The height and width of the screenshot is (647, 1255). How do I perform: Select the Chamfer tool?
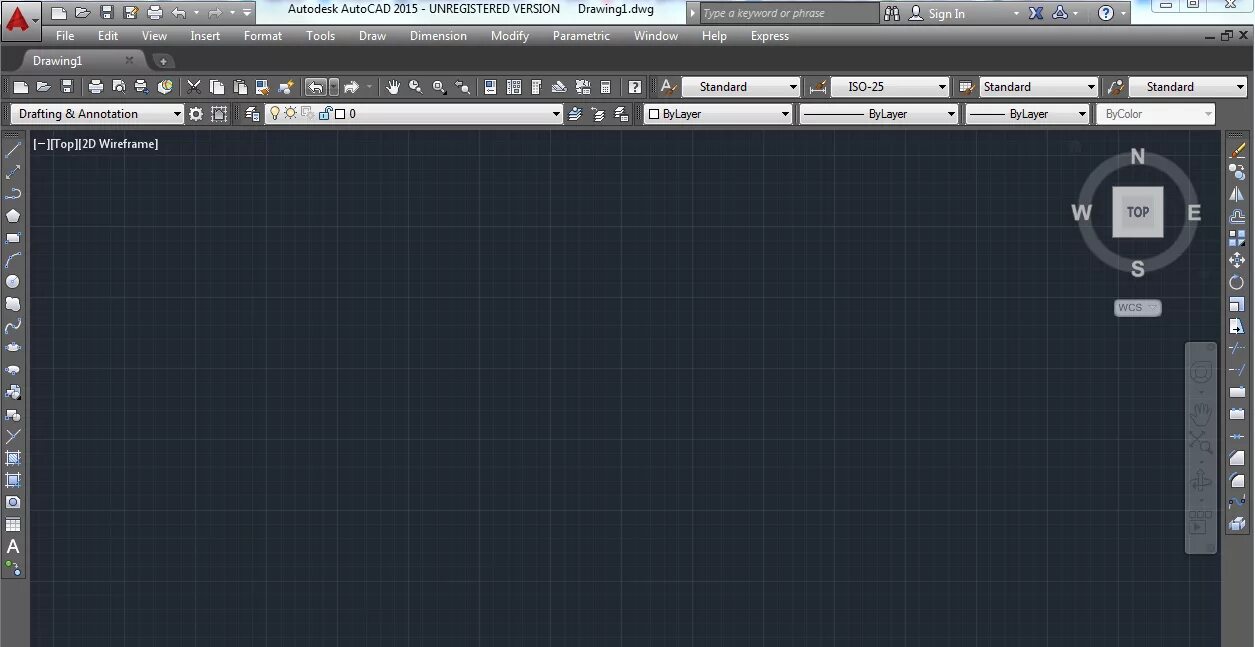click(x=1237, y=458)
